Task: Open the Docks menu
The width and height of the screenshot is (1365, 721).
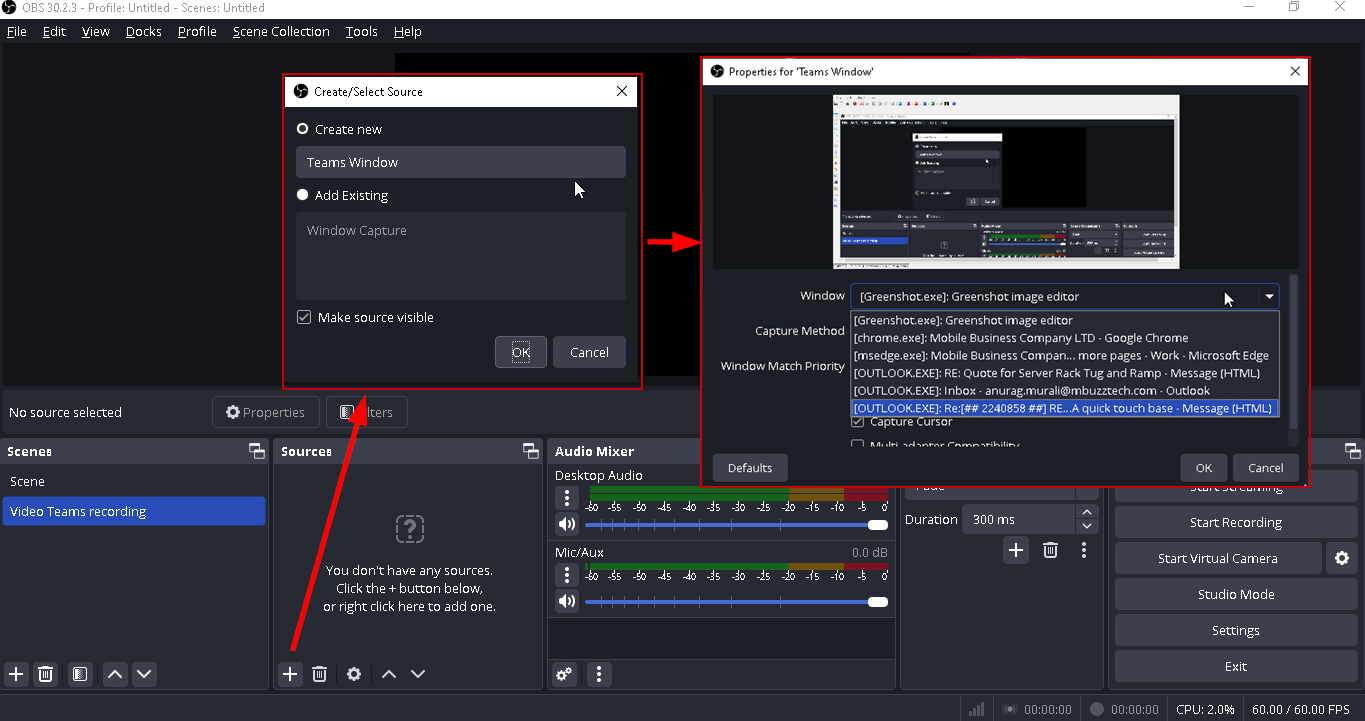Action: coord(144,31)
